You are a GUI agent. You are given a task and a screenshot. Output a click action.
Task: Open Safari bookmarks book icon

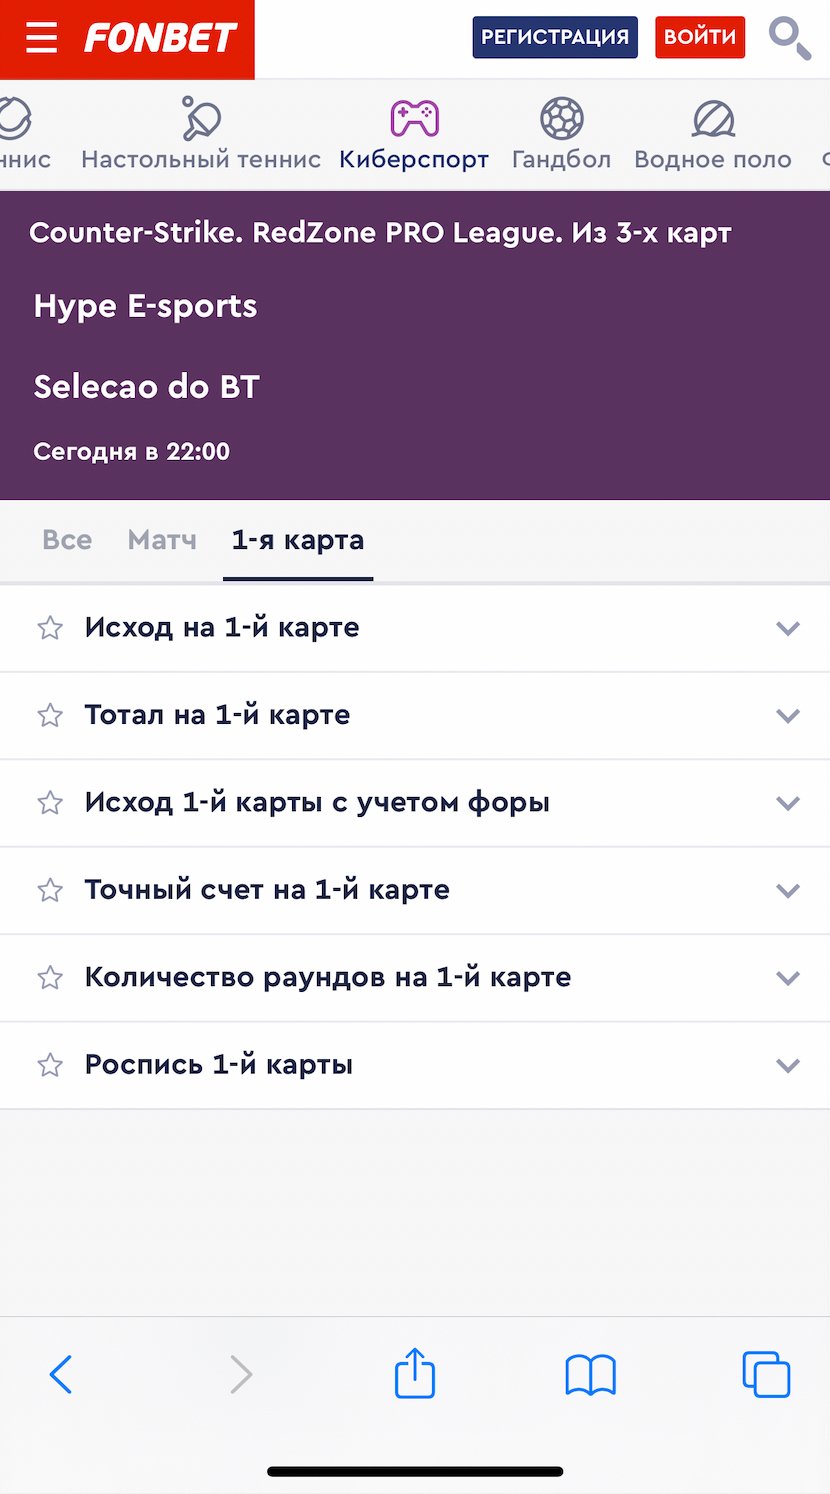[x=590, y=1375]
